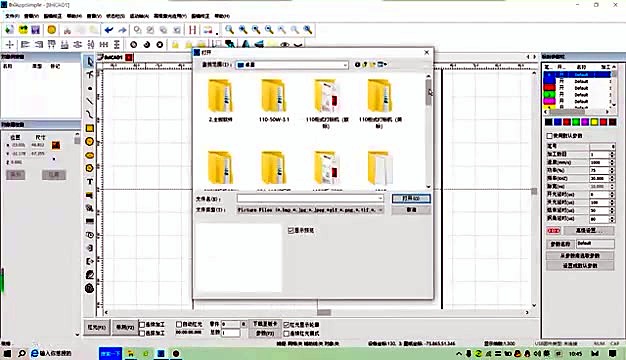Select the circle drawing tool
Viewport: 626px width, 360px height.
coord(90,141)
